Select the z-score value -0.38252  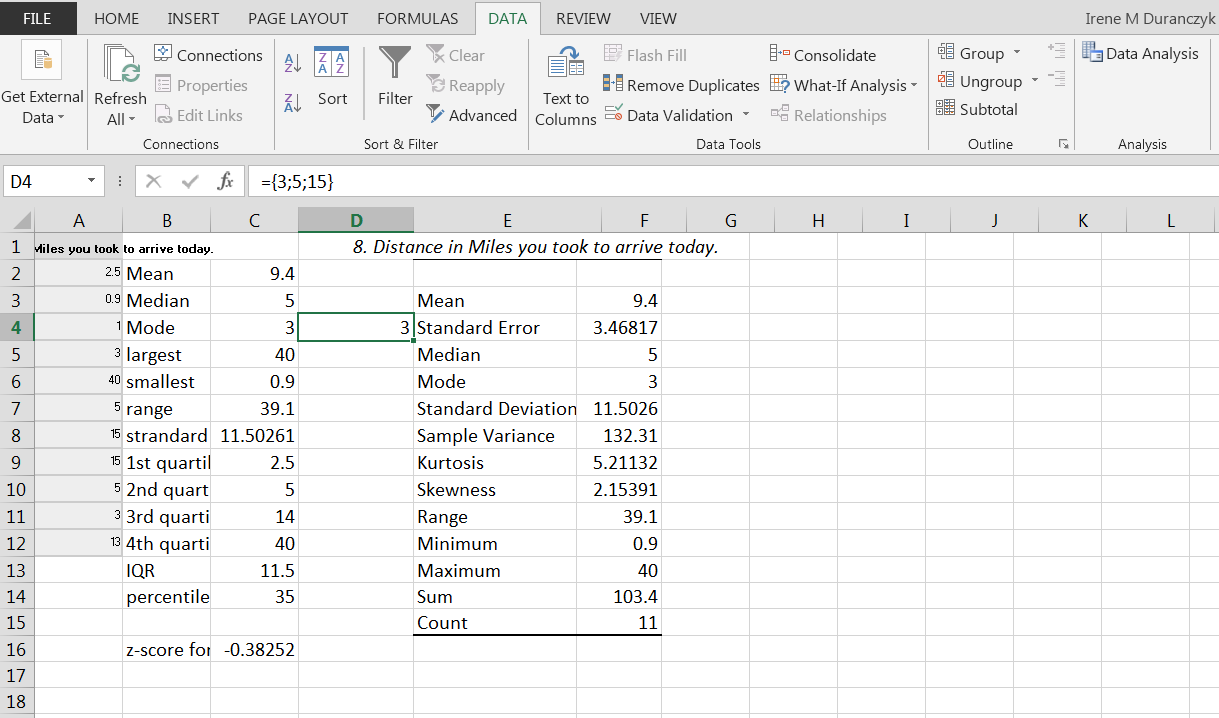click(254, 649)
